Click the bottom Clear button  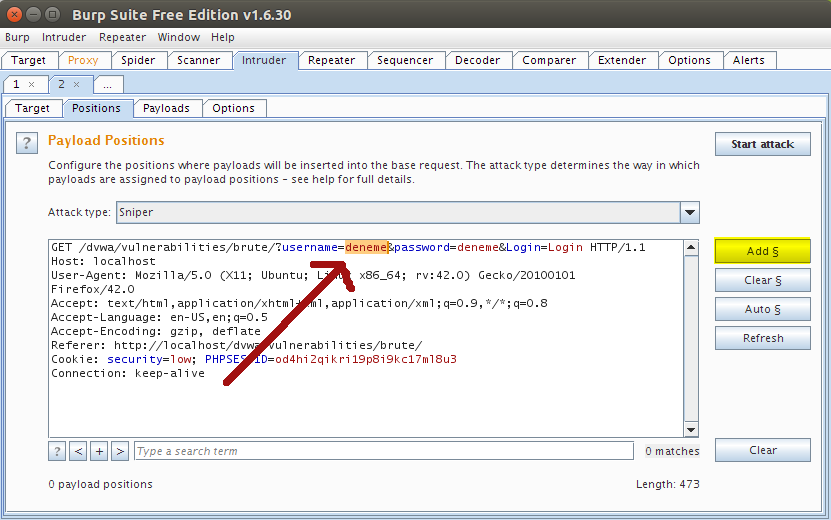coord(763,450)
